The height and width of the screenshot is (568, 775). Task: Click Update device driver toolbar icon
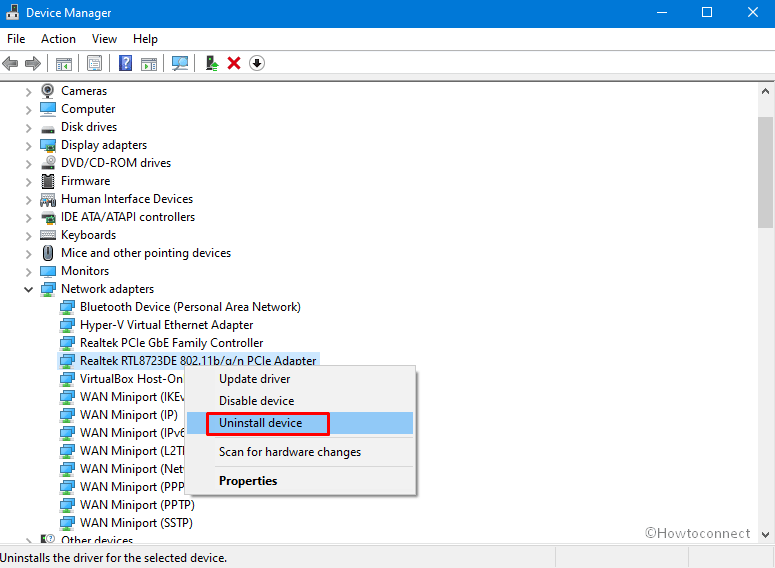pyautogui.click(x=212, y=63)
